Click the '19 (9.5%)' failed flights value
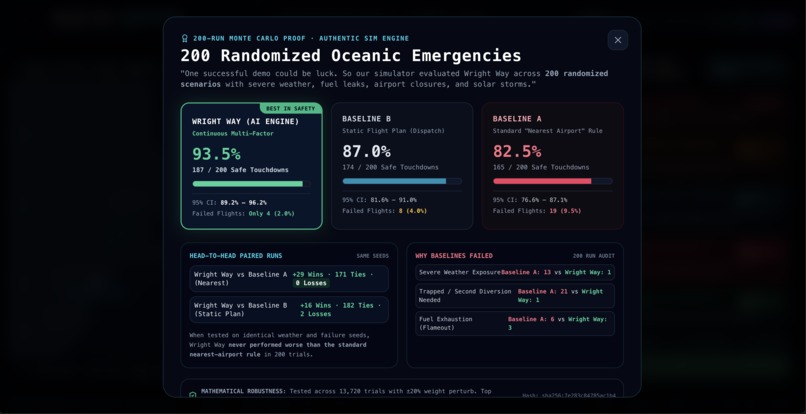This screenshot has height=414, width=806. [x=565, y=211]
